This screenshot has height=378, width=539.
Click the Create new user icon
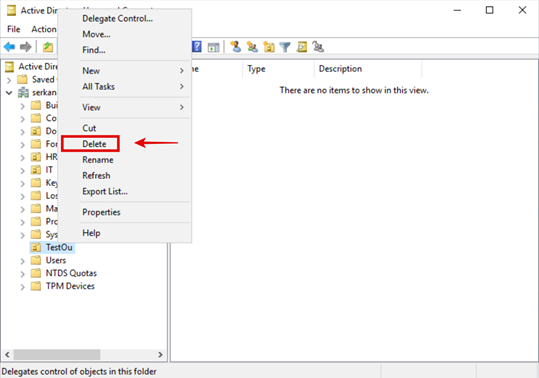(x=236, y=47)
